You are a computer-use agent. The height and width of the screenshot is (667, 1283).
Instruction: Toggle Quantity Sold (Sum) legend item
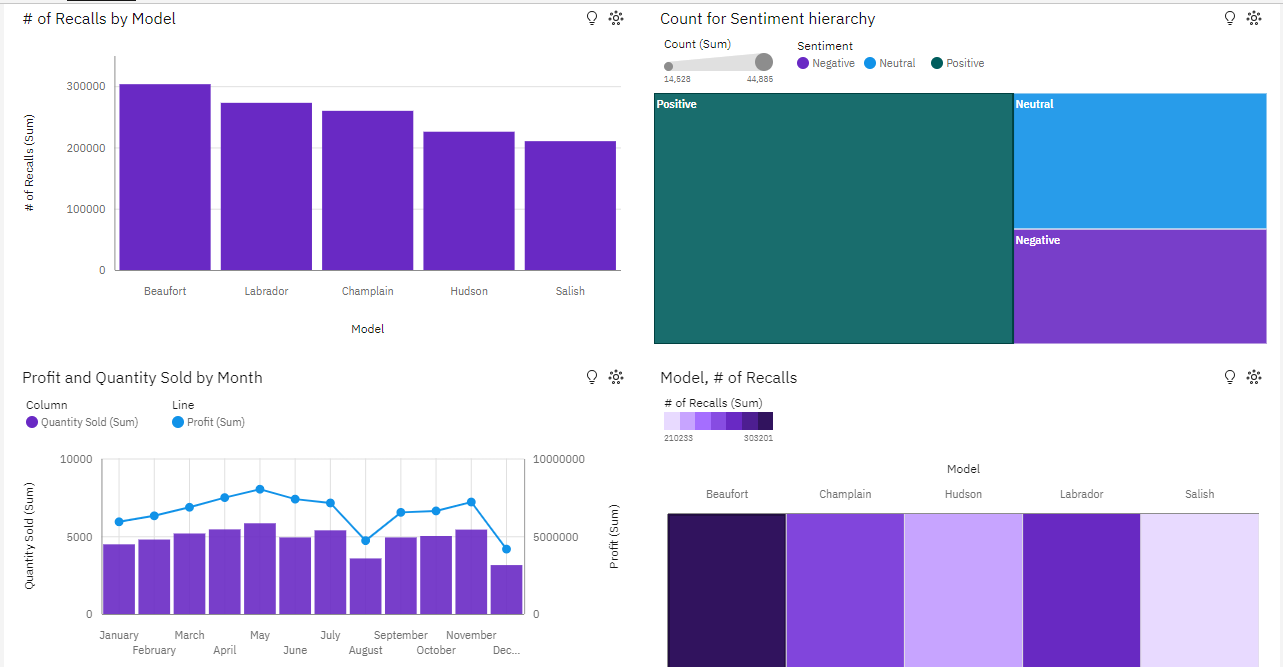(x=82, y=422)
